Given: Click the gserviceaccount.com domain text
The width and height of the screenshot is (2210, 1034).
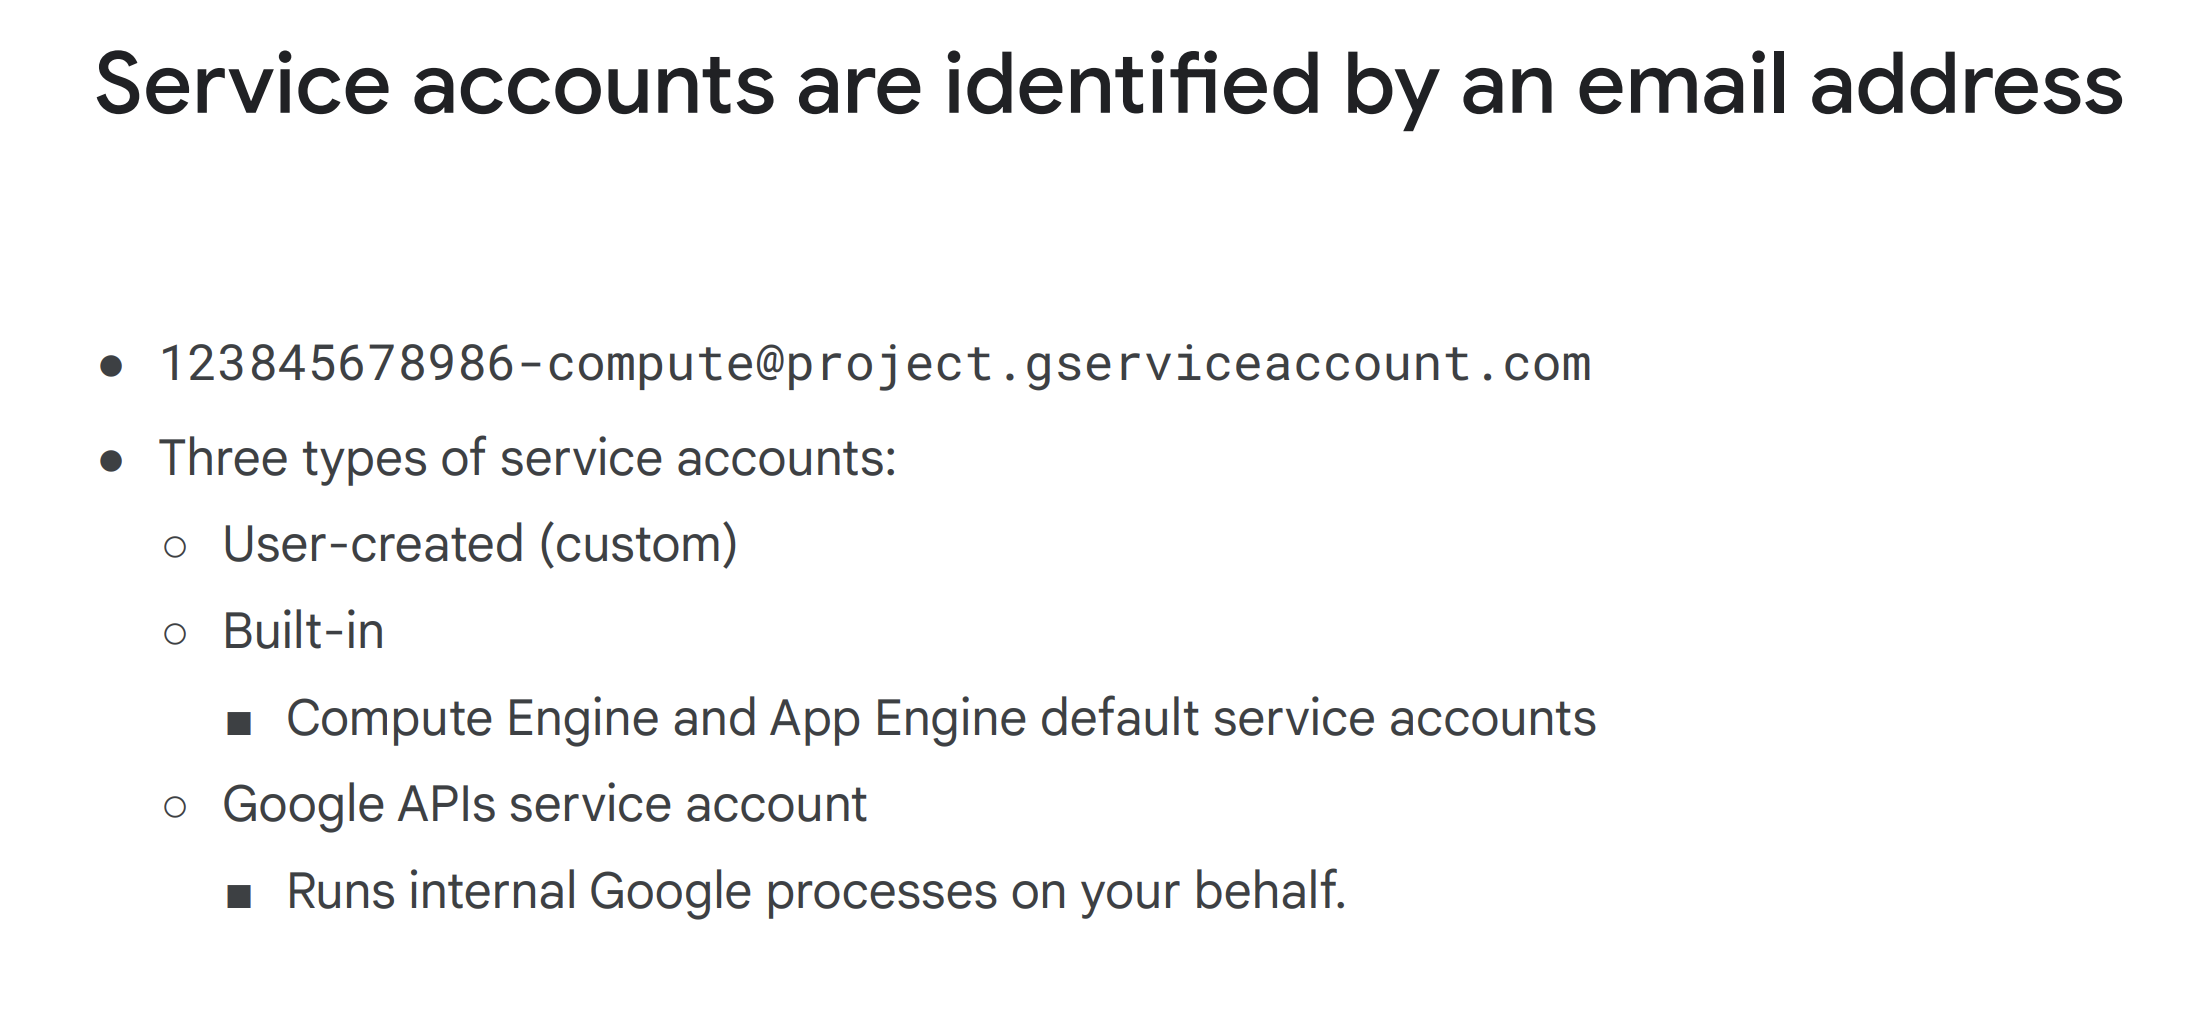Looking at the screenshot, I should tap(1307, 364).
